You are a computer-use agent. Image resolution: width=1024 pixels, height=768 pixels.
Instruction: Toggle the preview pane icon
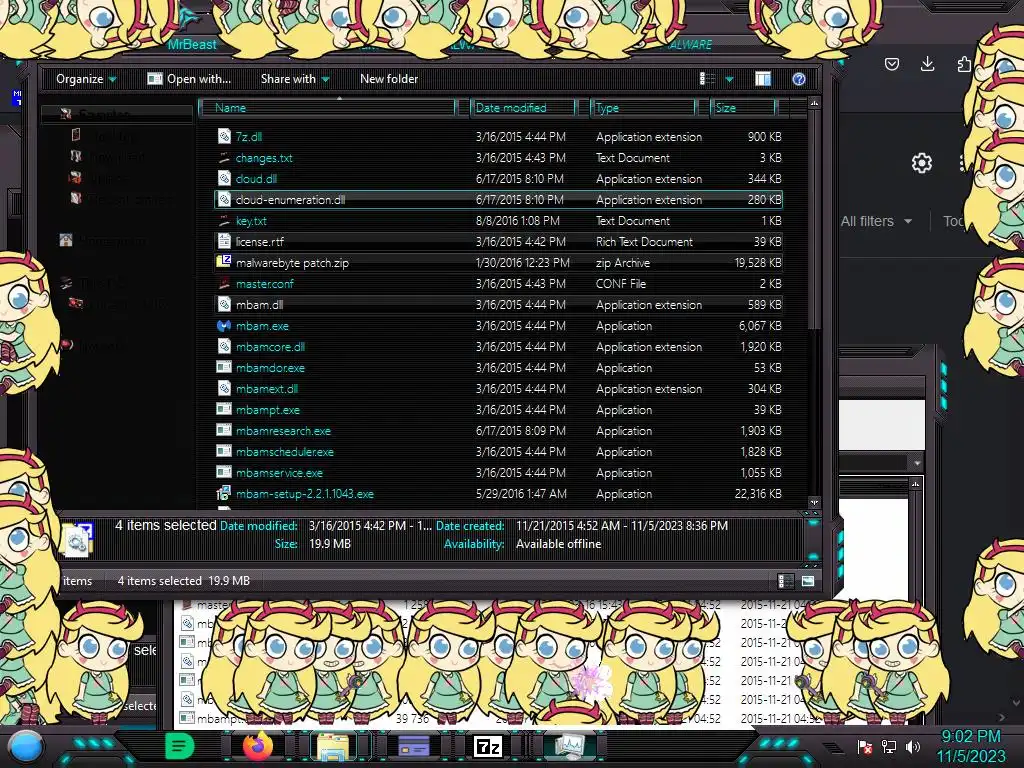[x=763, y=79]
